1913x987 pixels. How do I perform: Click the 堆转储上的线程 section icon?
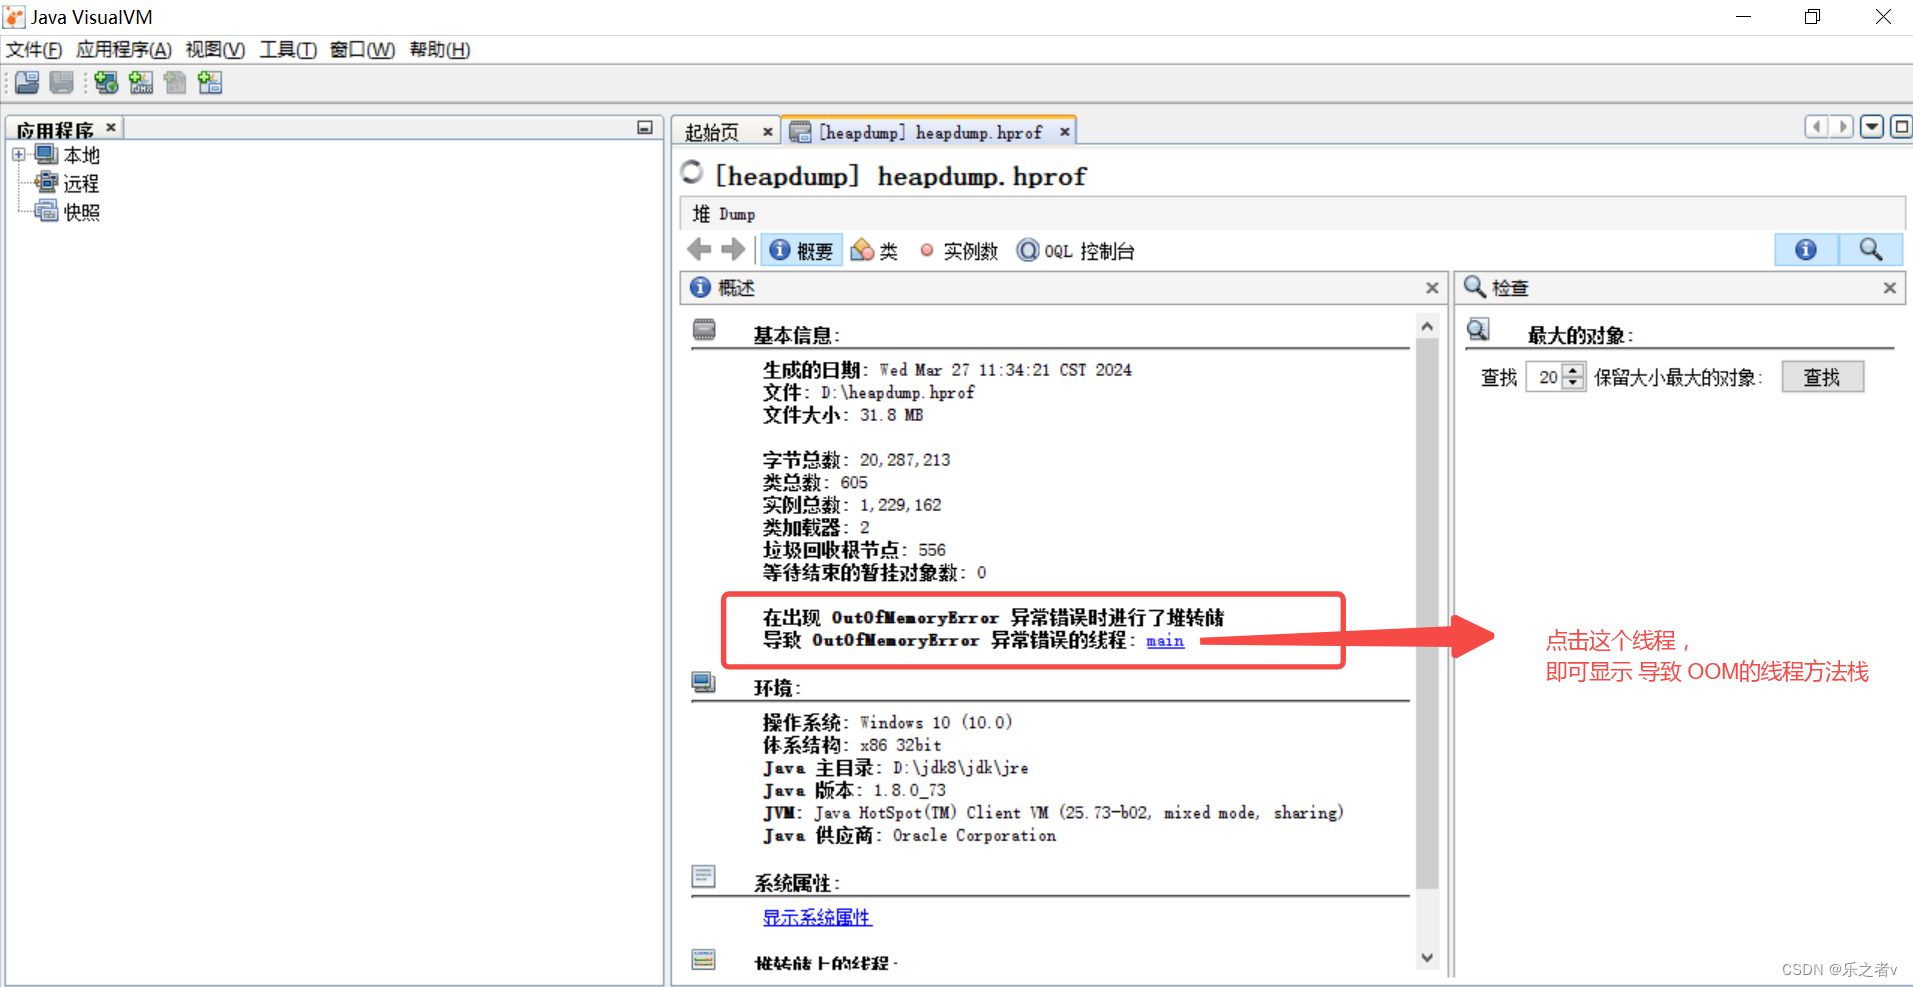[x=704, y=960]
